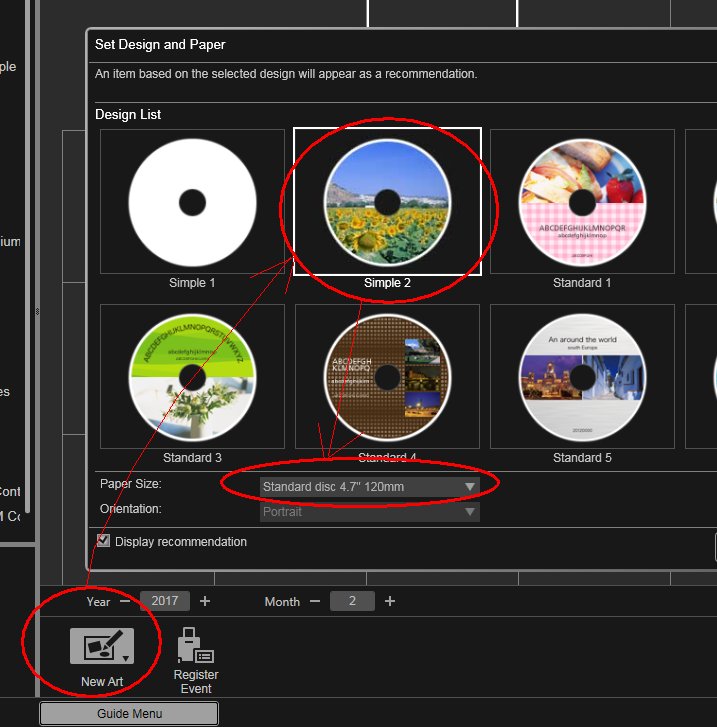Click the Guide Menu button
Image resolution: width=717 pixels, height=727 pixels.
point(129,714)
